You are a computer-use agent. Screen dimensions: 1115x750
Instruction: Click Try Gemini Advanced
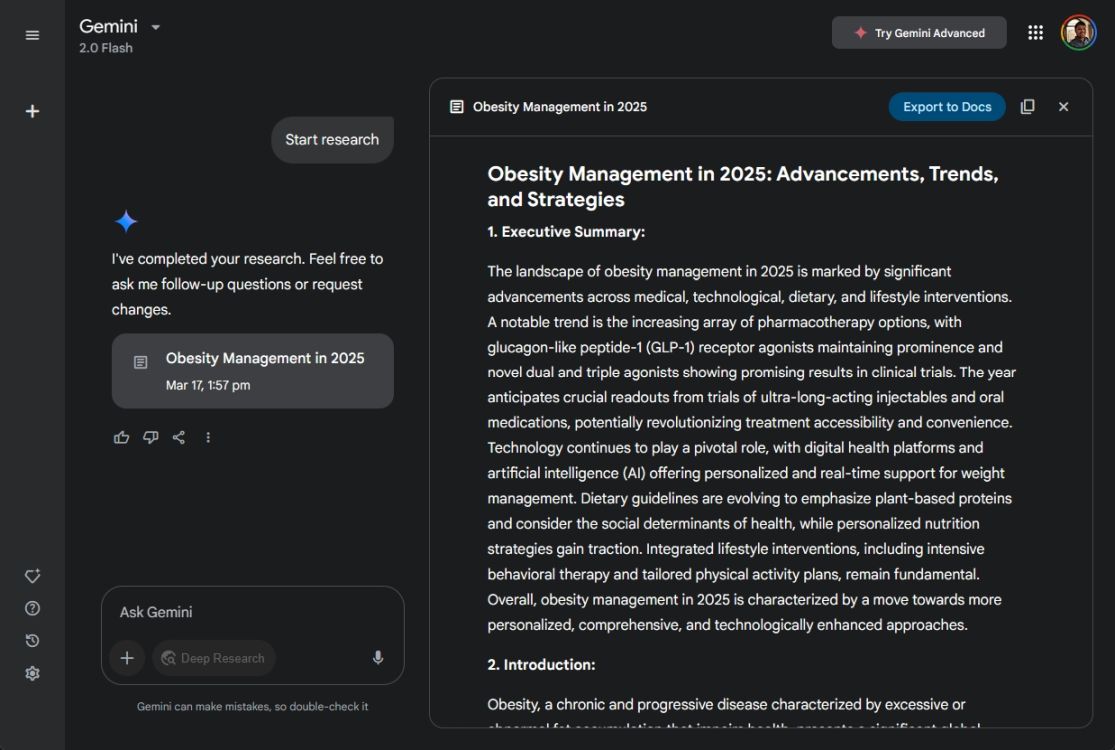coord(918,32)
